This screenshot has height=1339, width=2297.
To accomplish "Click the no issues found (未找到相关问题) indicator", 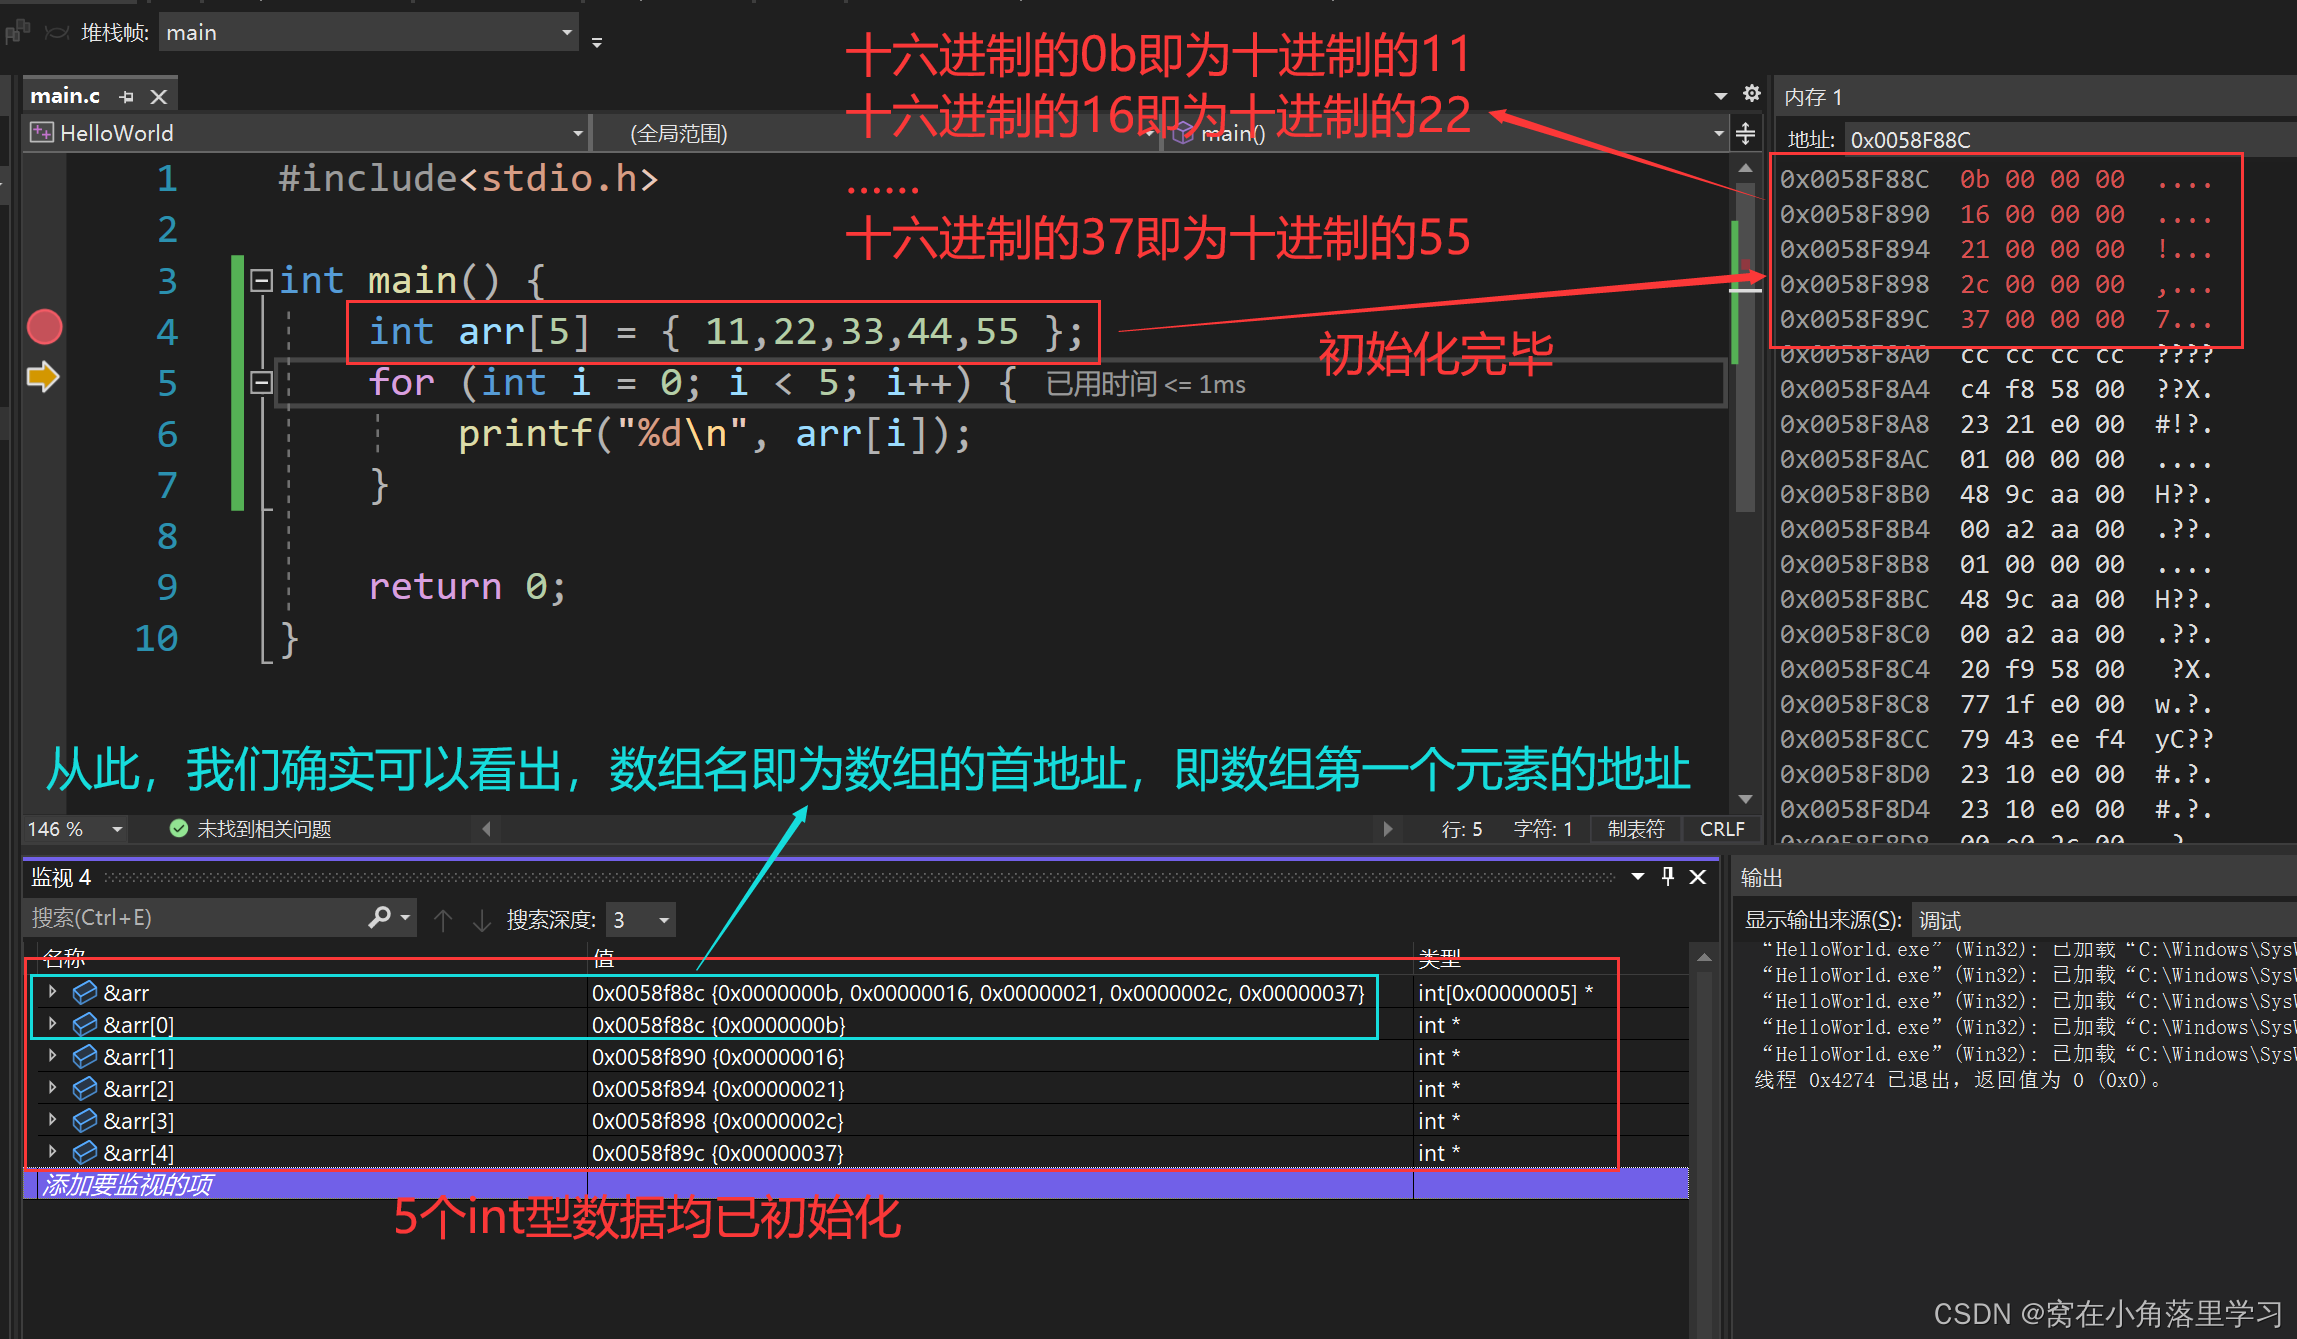I will pyautogui.click(x=250, y=829).
